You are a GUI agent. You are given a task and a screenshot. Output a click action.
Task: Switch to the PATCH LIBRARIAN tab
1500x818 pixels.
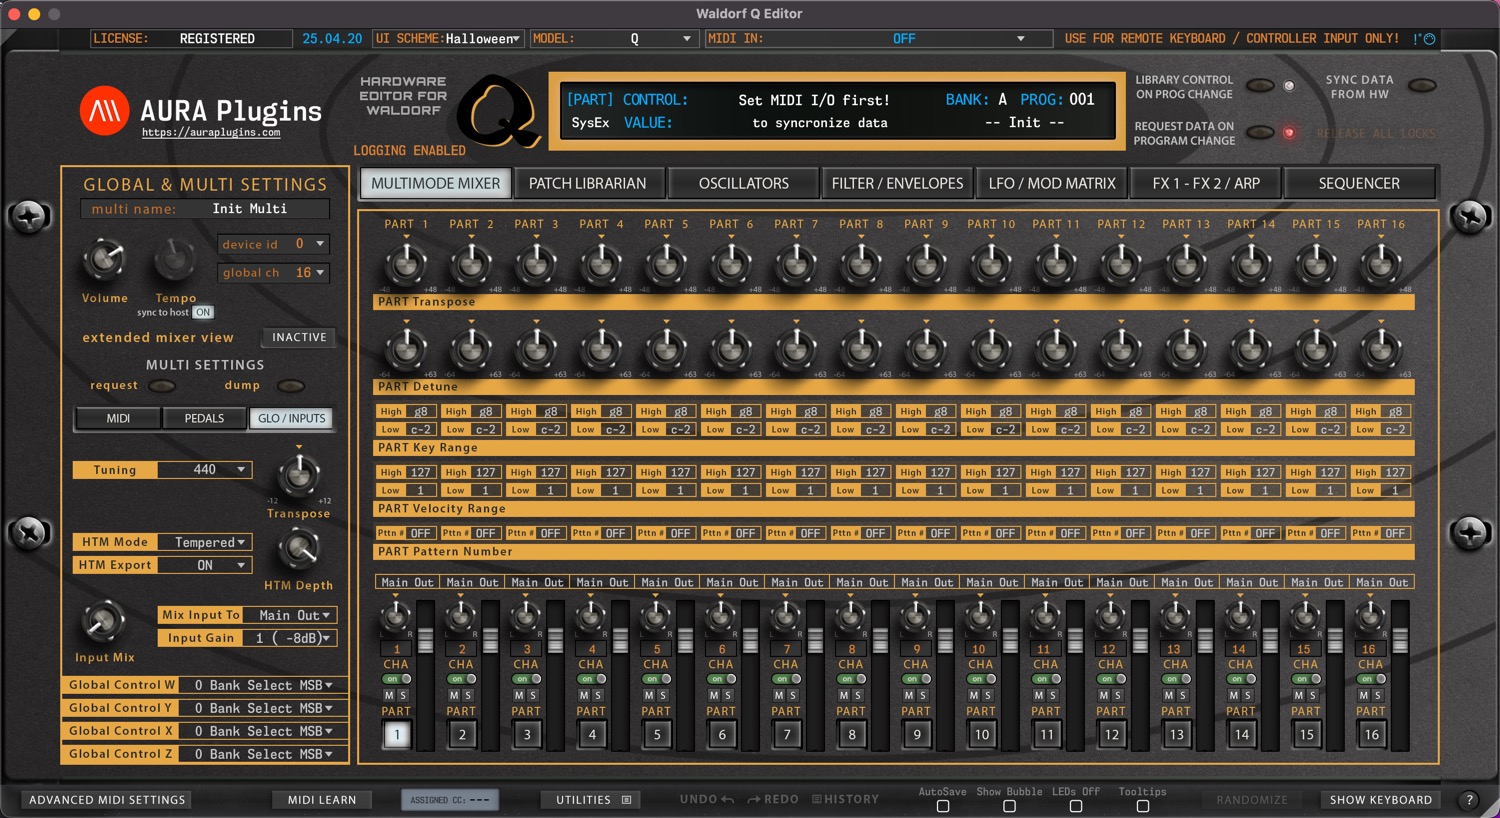coord(588,183)
